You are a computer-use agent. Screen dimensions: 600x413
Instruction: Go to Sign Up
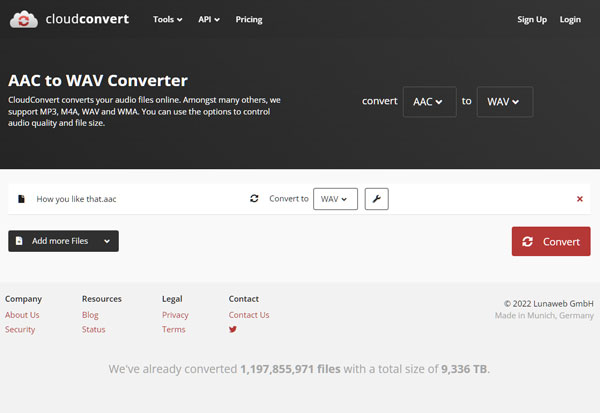pyautogui.click(x=531, y=20)
